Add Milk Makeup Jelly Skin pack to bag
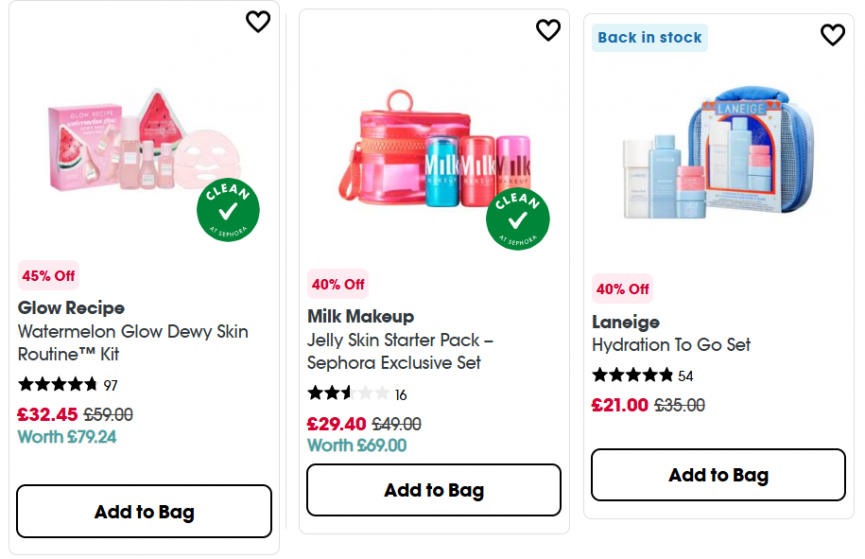The width and height of the screenshot is (865, 559). (x=433, y=490)
